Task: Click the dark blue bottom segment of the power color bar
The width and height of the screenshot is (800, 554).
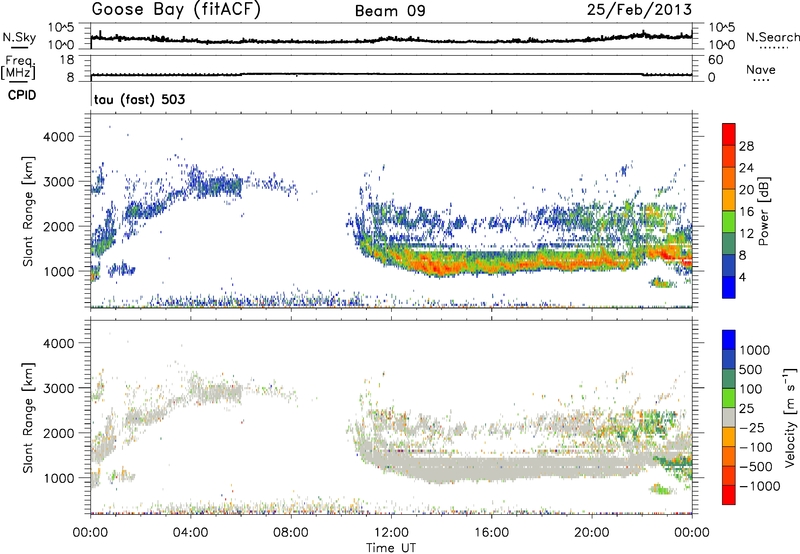Action: click(x=729, y=287)
